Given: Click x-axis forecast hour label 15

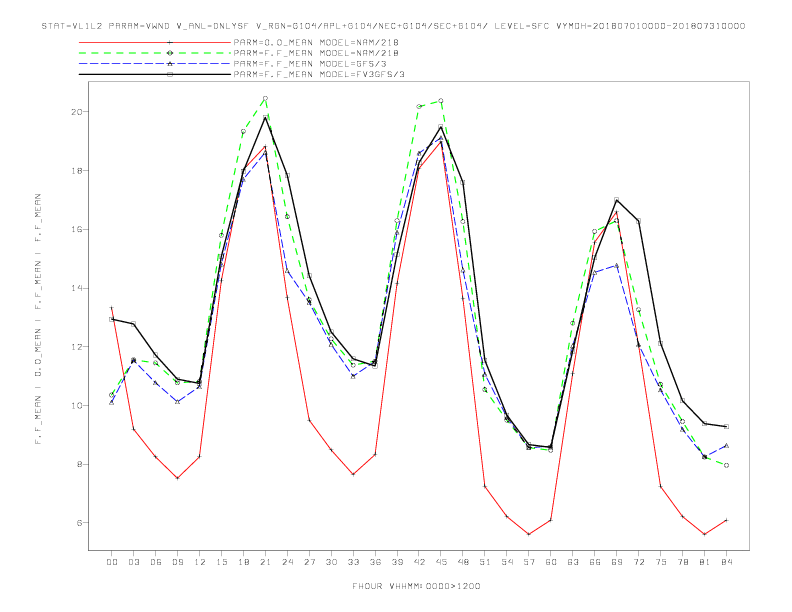Looking at the screenshot, I should [x=221, y=562].
